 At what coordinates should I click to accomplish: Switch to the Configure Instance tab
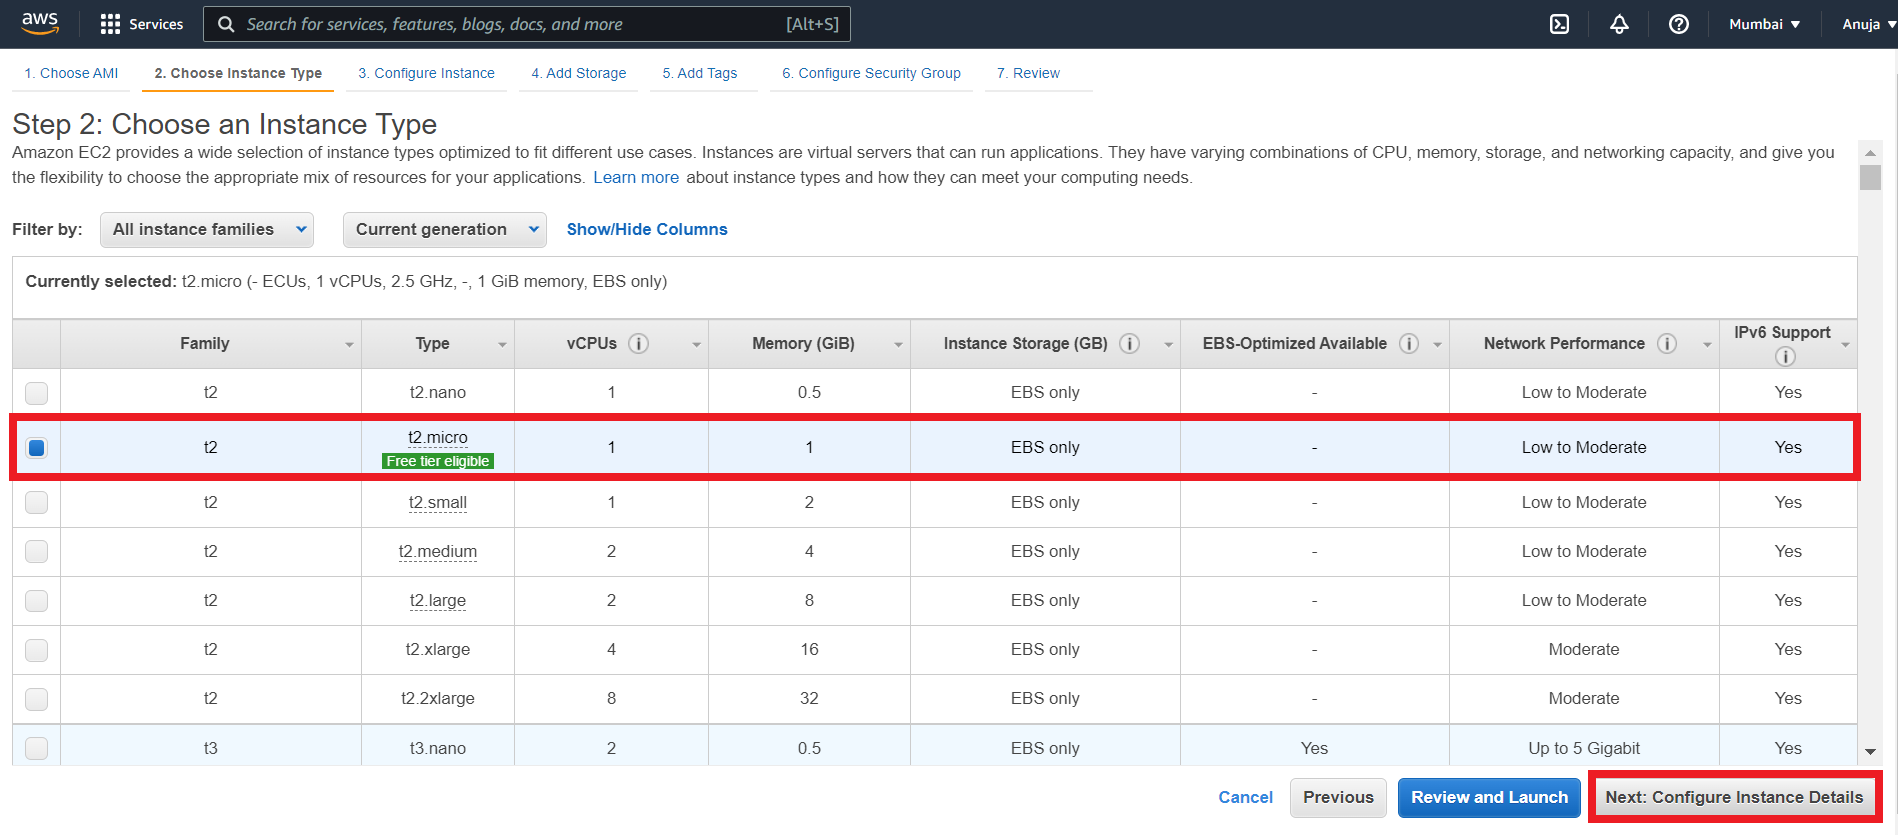[426, 73]
